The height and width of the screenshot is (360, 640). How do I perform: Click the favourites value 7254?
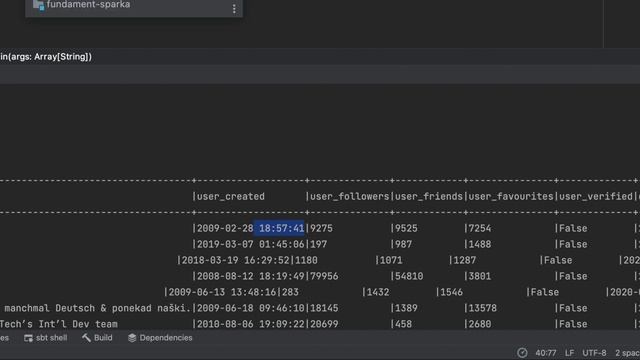click(x=480, y=229)
